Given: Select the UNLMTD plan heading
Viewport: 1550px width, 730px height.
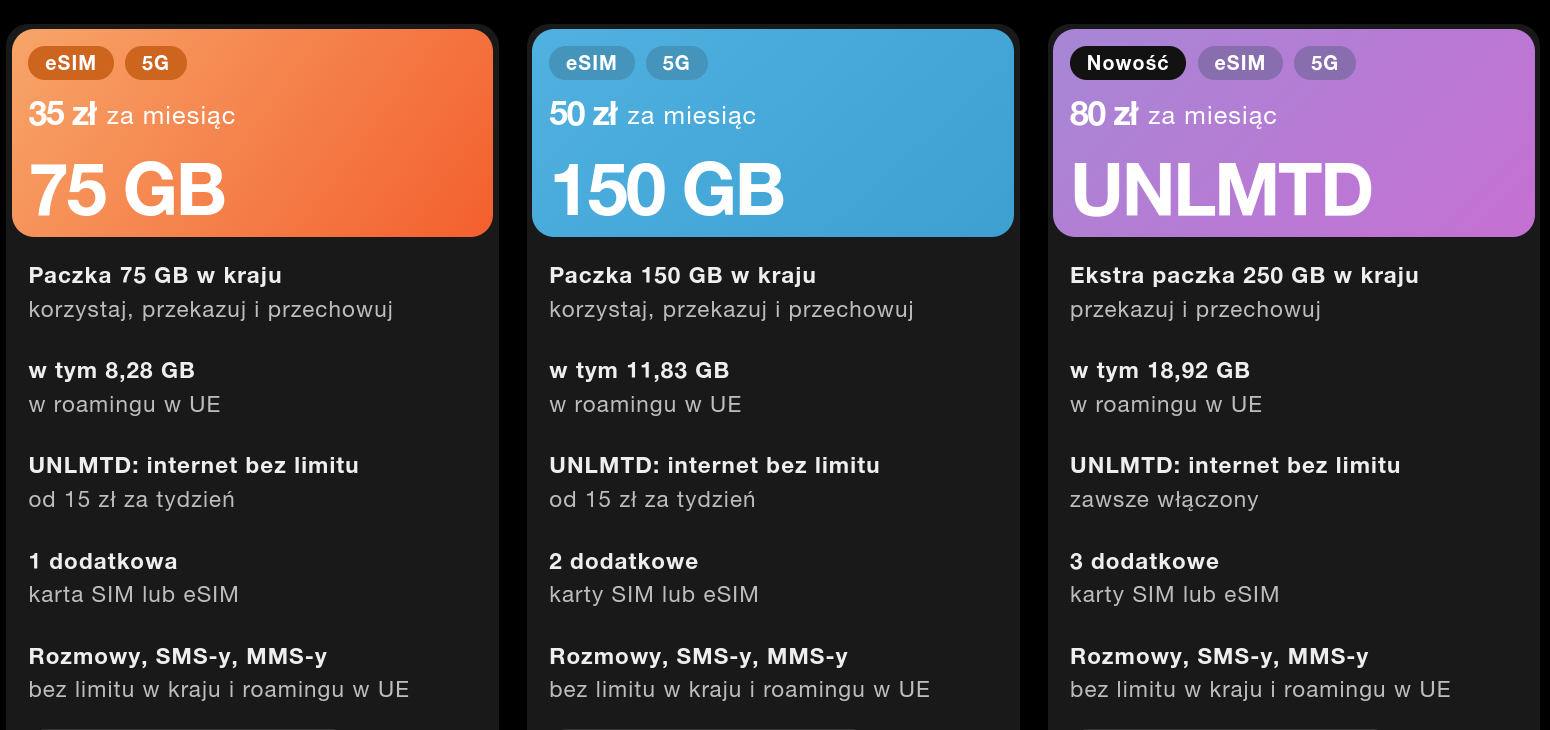Looking at the screenshot, I should 1221,189.
